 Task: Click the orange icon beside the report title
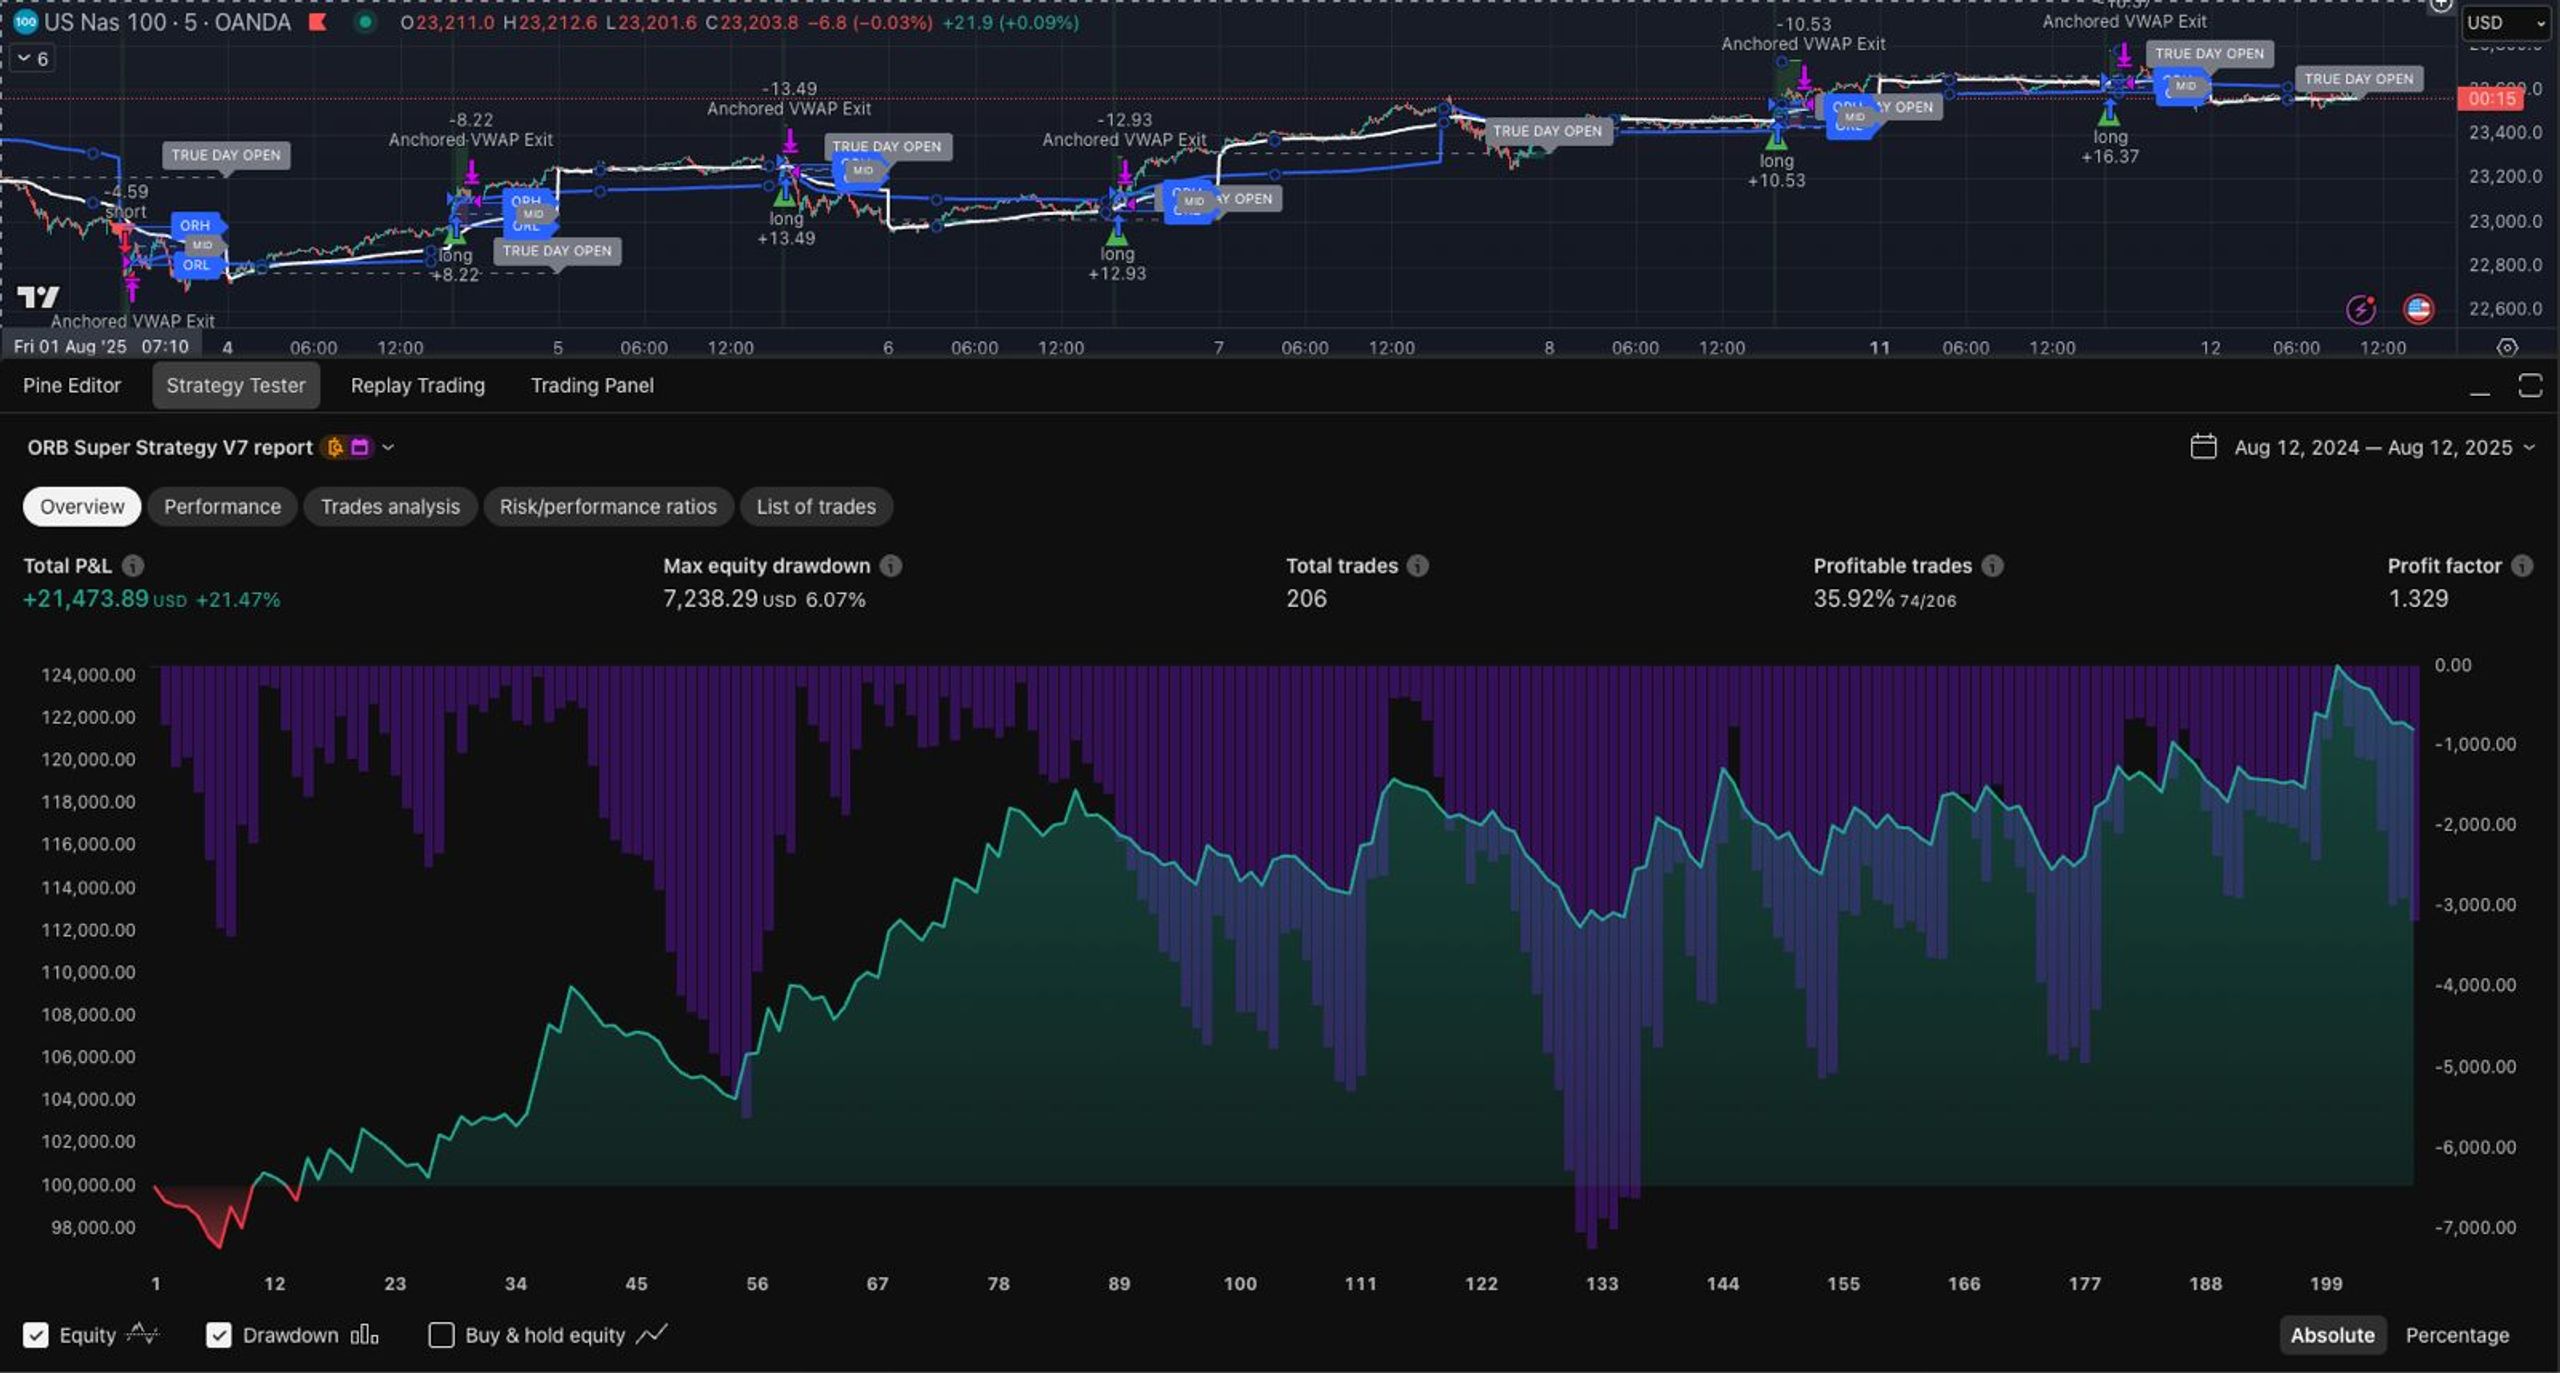pyautogui.click(x=335, y=447)
